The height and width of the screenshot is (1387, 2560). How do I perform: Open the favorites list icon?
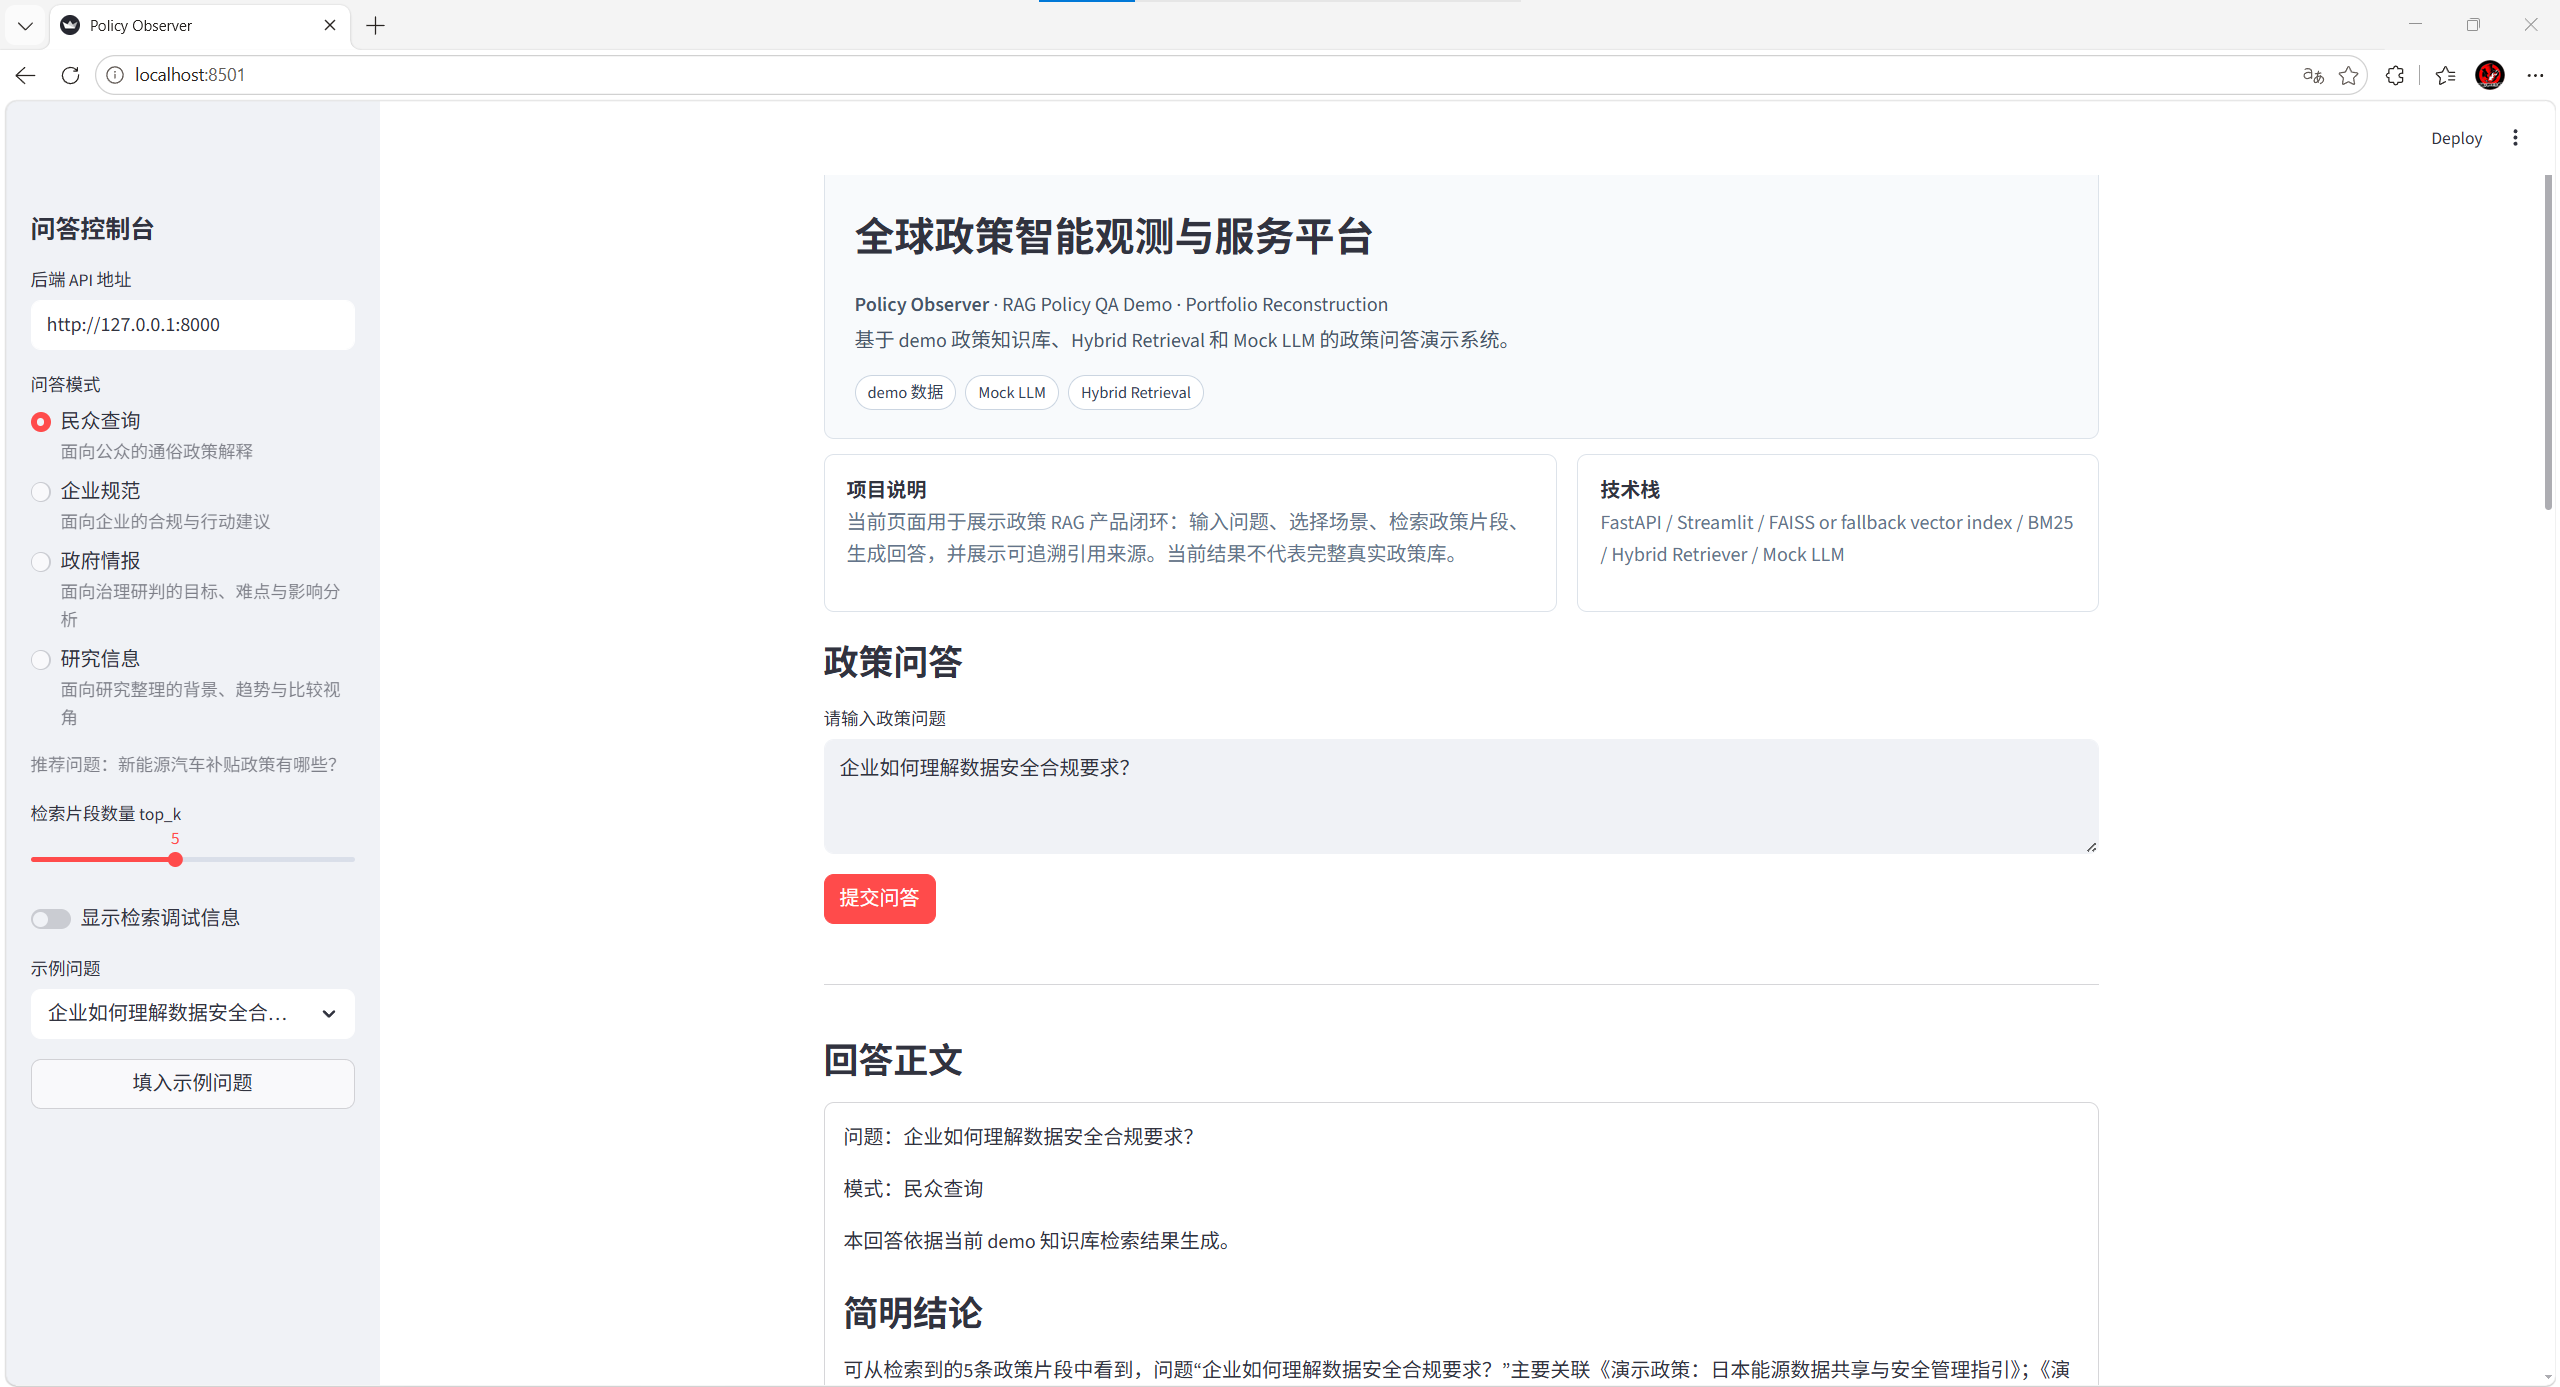2445,75
